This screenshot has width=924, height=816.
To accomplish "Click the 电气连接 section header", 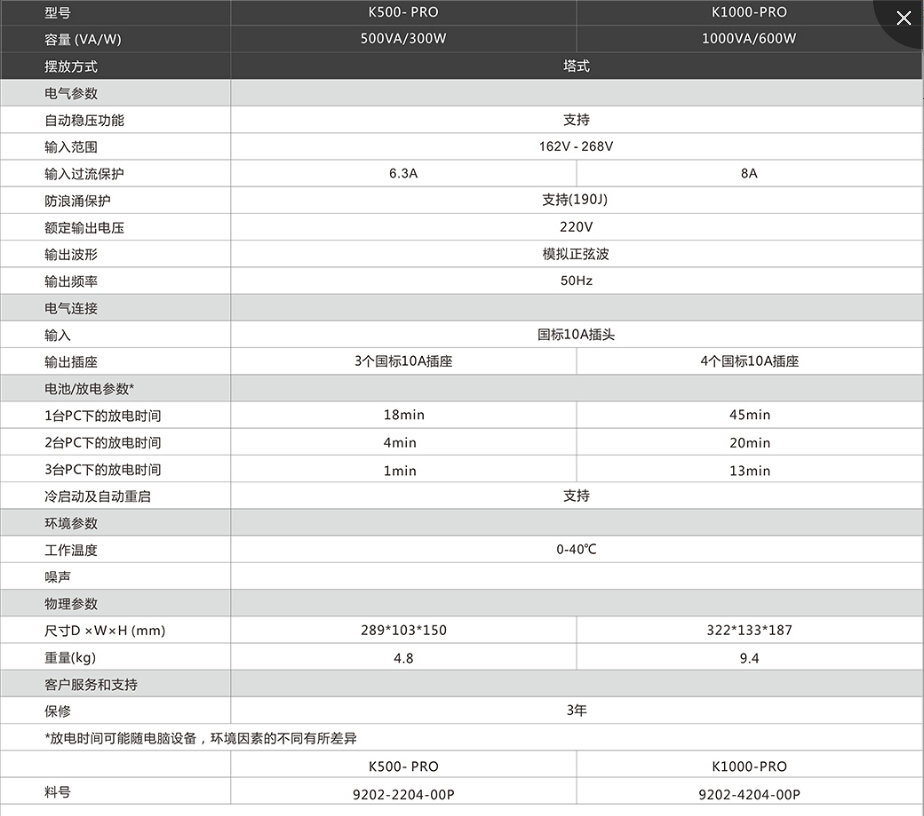I will click(x=71, y=308).
